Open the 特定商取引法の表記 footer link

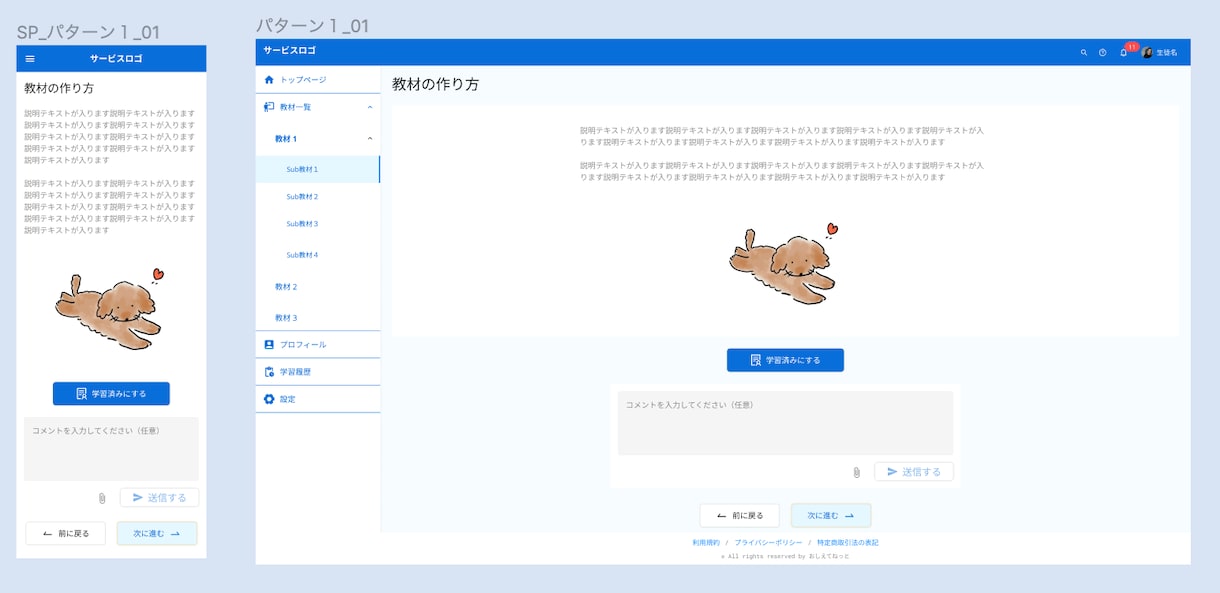[x=848, y=543]
